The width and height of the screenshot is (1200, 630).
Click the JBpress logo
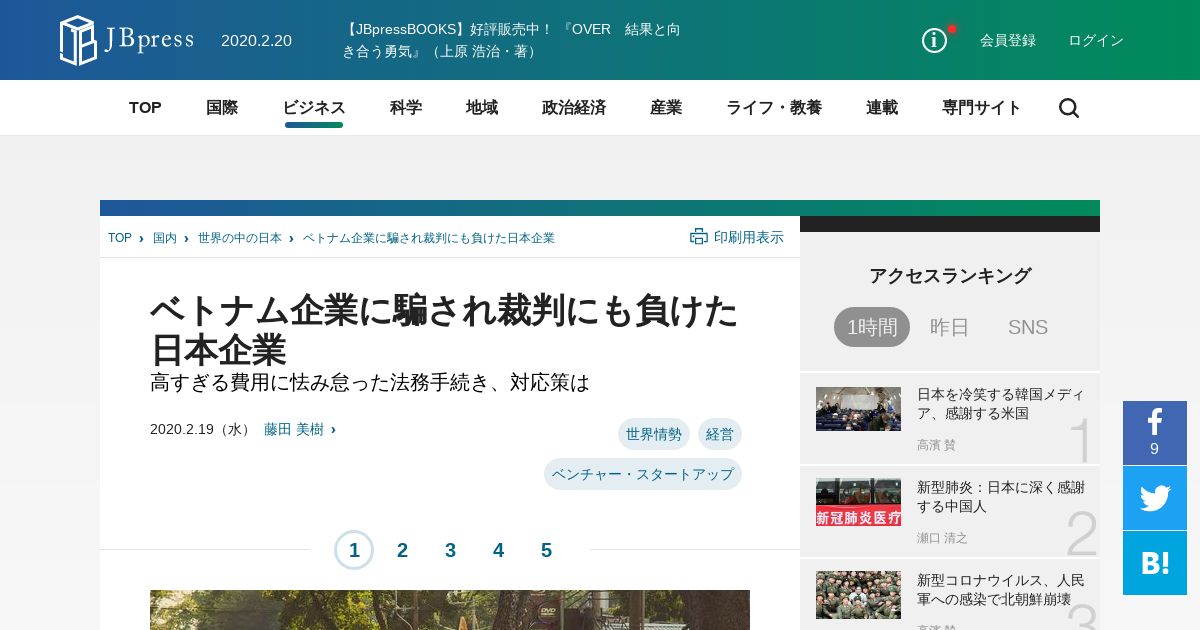click(x=127, y=40)
